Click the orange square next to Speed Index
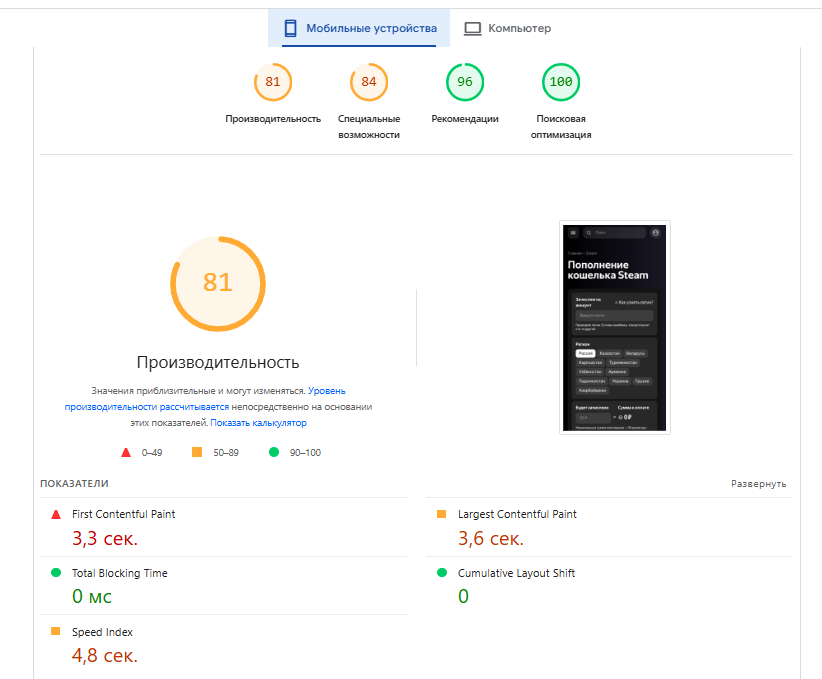This screenshot has width=822, height=679. point(56,631)
